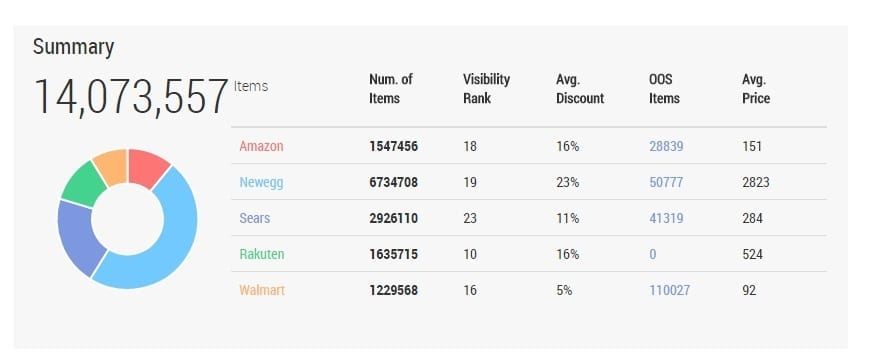Select the purple-blue Sears donut segment

[x=77, y=236]
